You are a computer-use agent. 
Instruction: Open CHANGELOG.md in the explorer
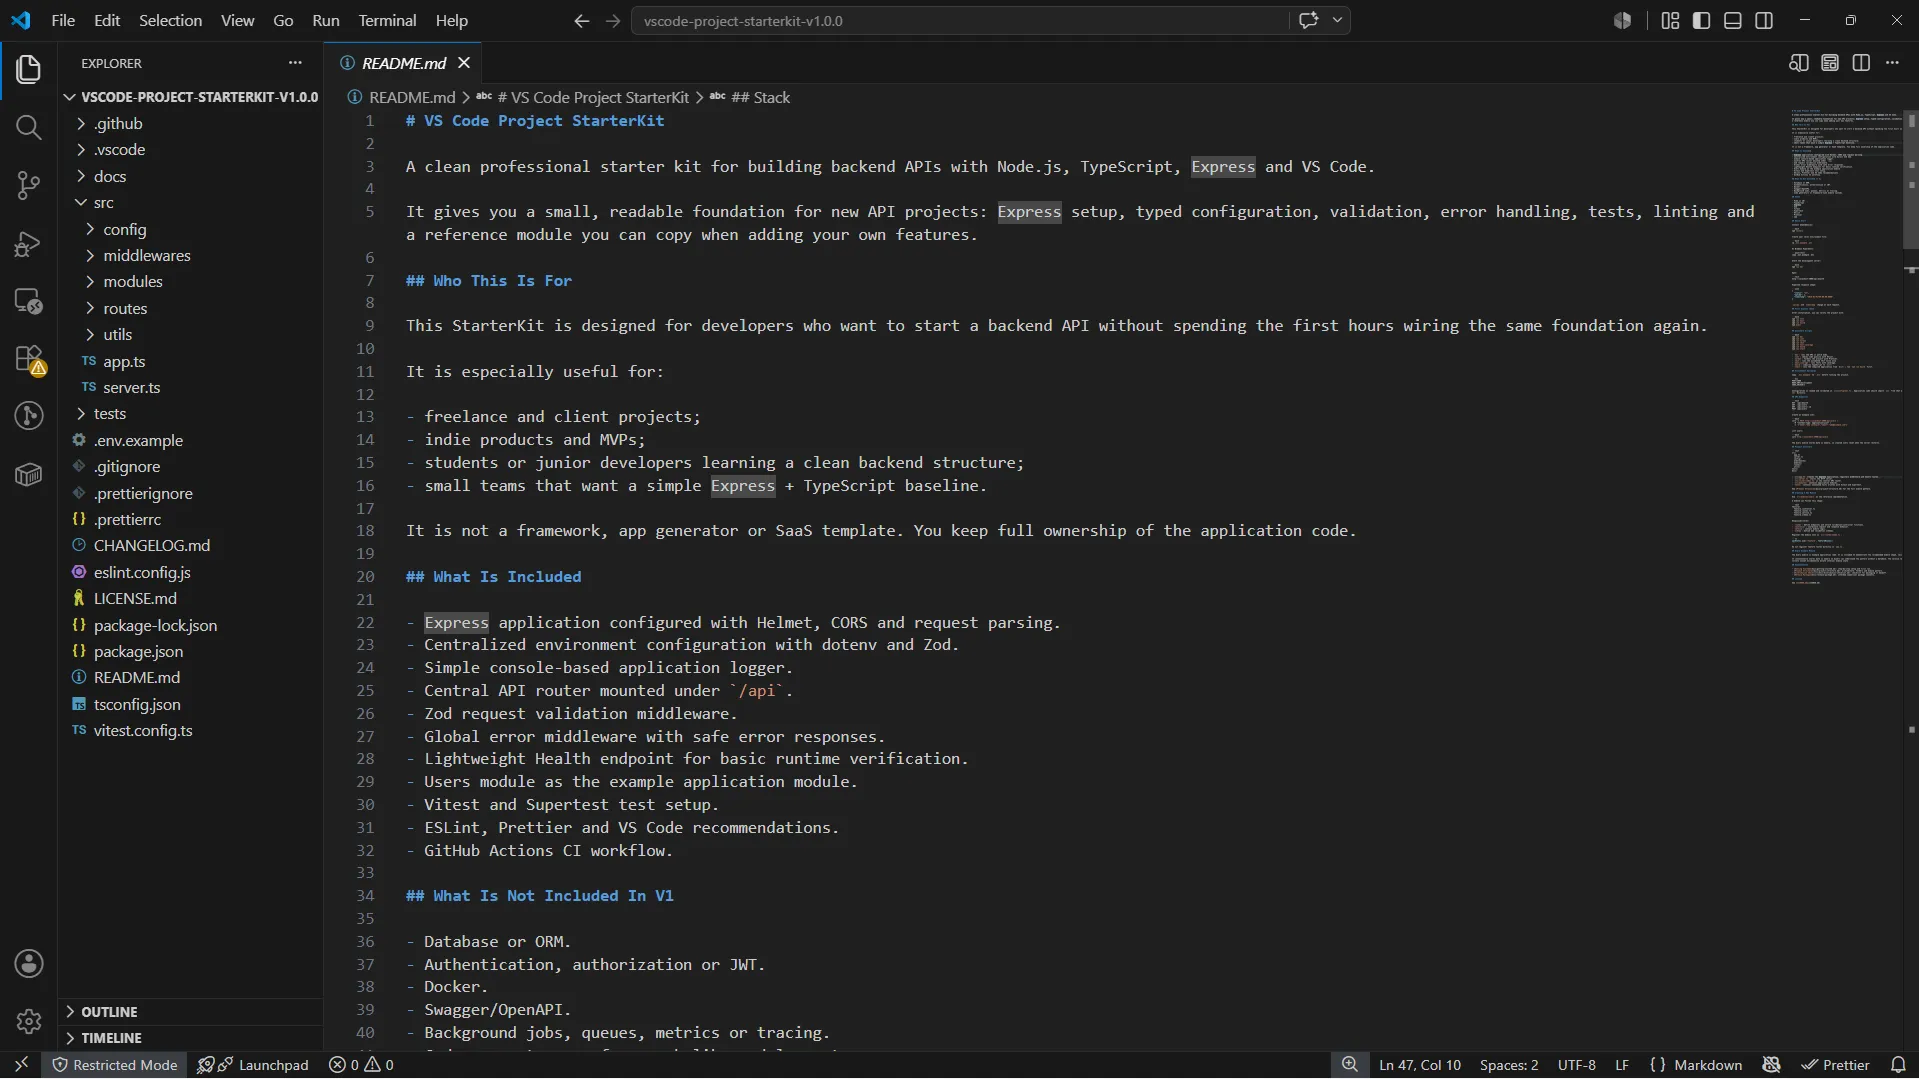pos(190,545)
